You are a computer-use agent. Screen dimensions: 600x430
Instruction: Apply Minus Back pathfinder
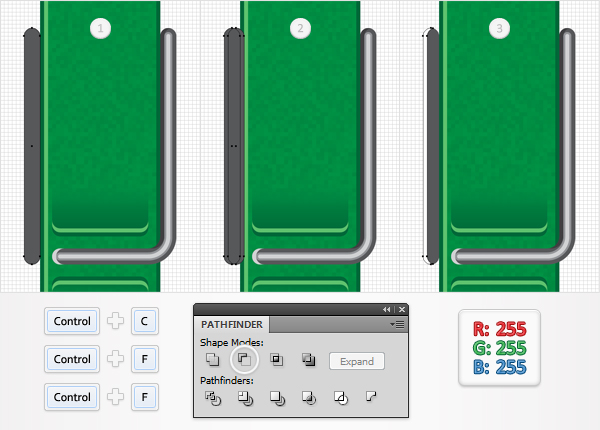pos(371,396)
